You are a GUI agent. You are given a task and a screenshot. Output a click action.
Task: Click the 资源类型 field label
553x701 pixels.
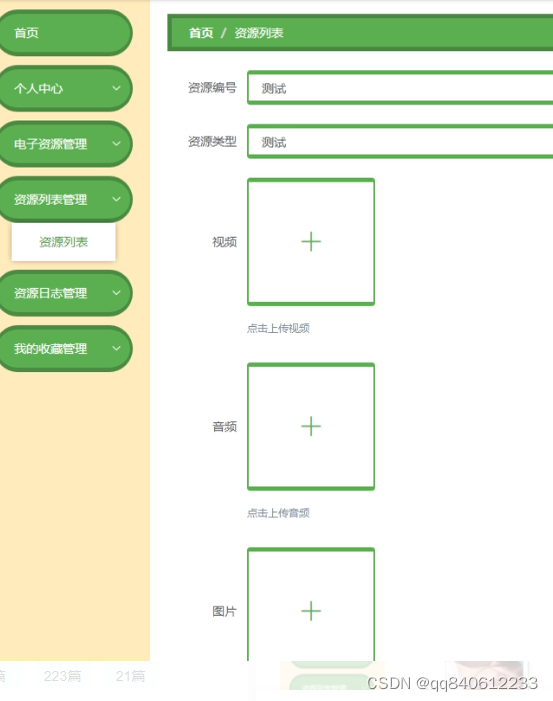click(212, 141)
